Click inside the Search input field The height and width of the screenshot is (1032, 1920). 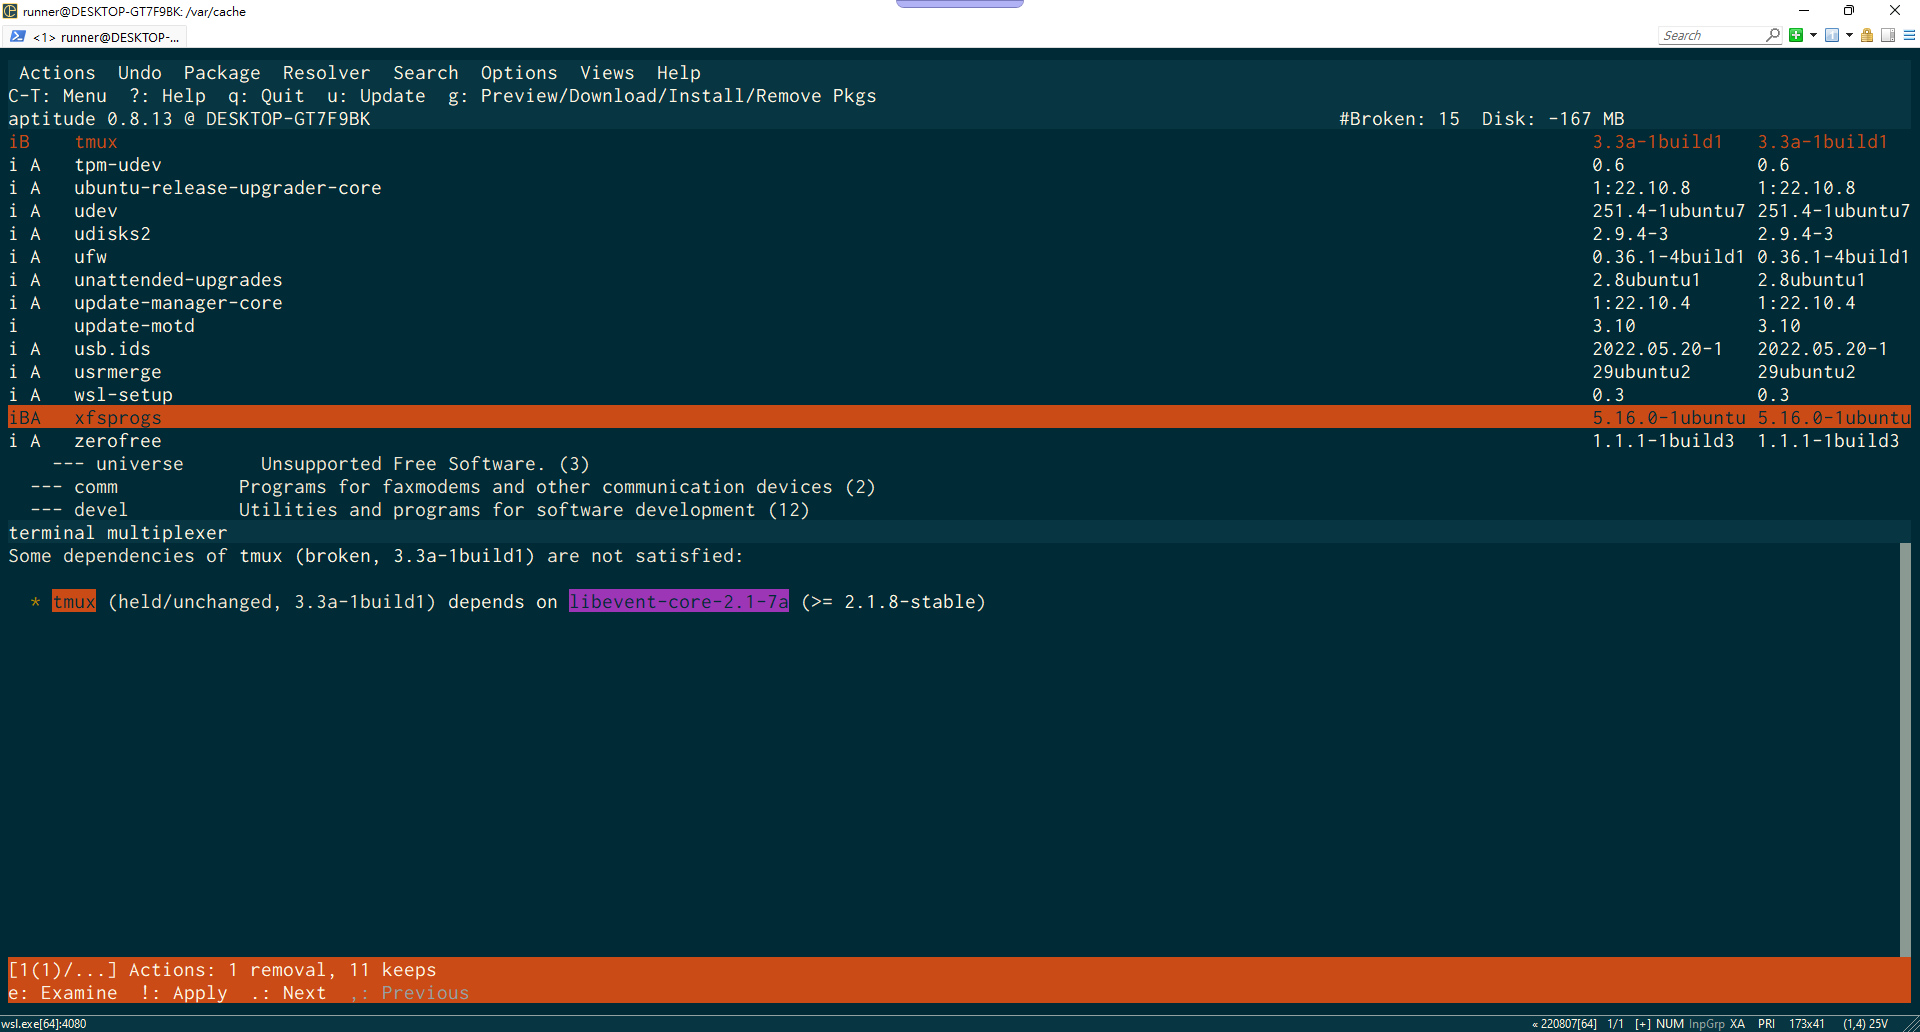pyautogui.click(x=1710, y=35)
